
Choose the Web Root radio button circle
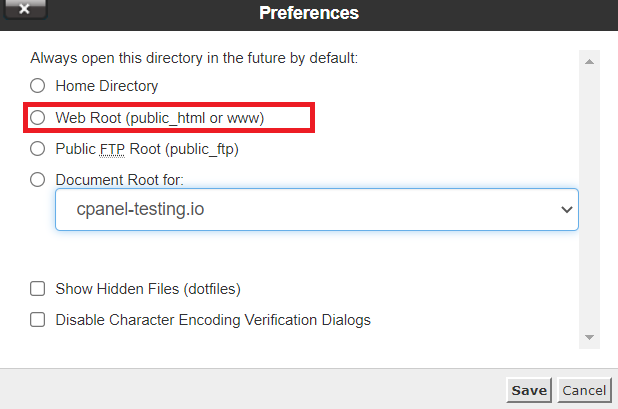[x=38, y=118]
